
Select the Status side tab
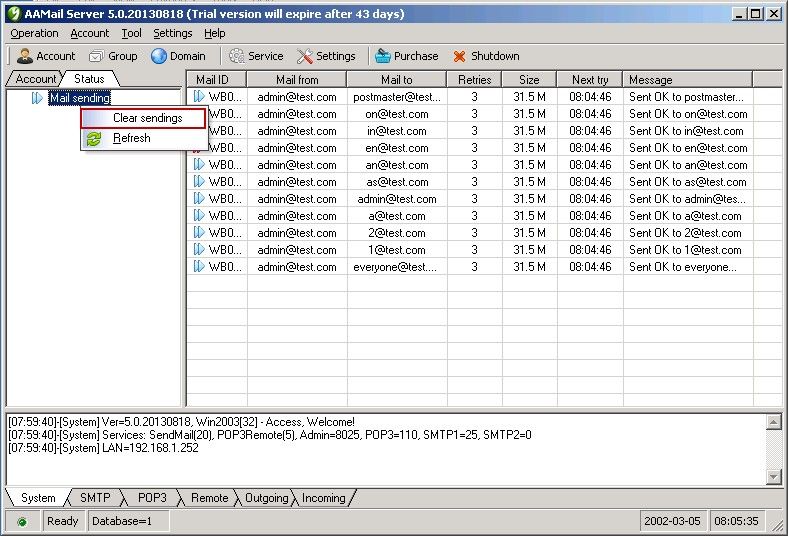89,79
